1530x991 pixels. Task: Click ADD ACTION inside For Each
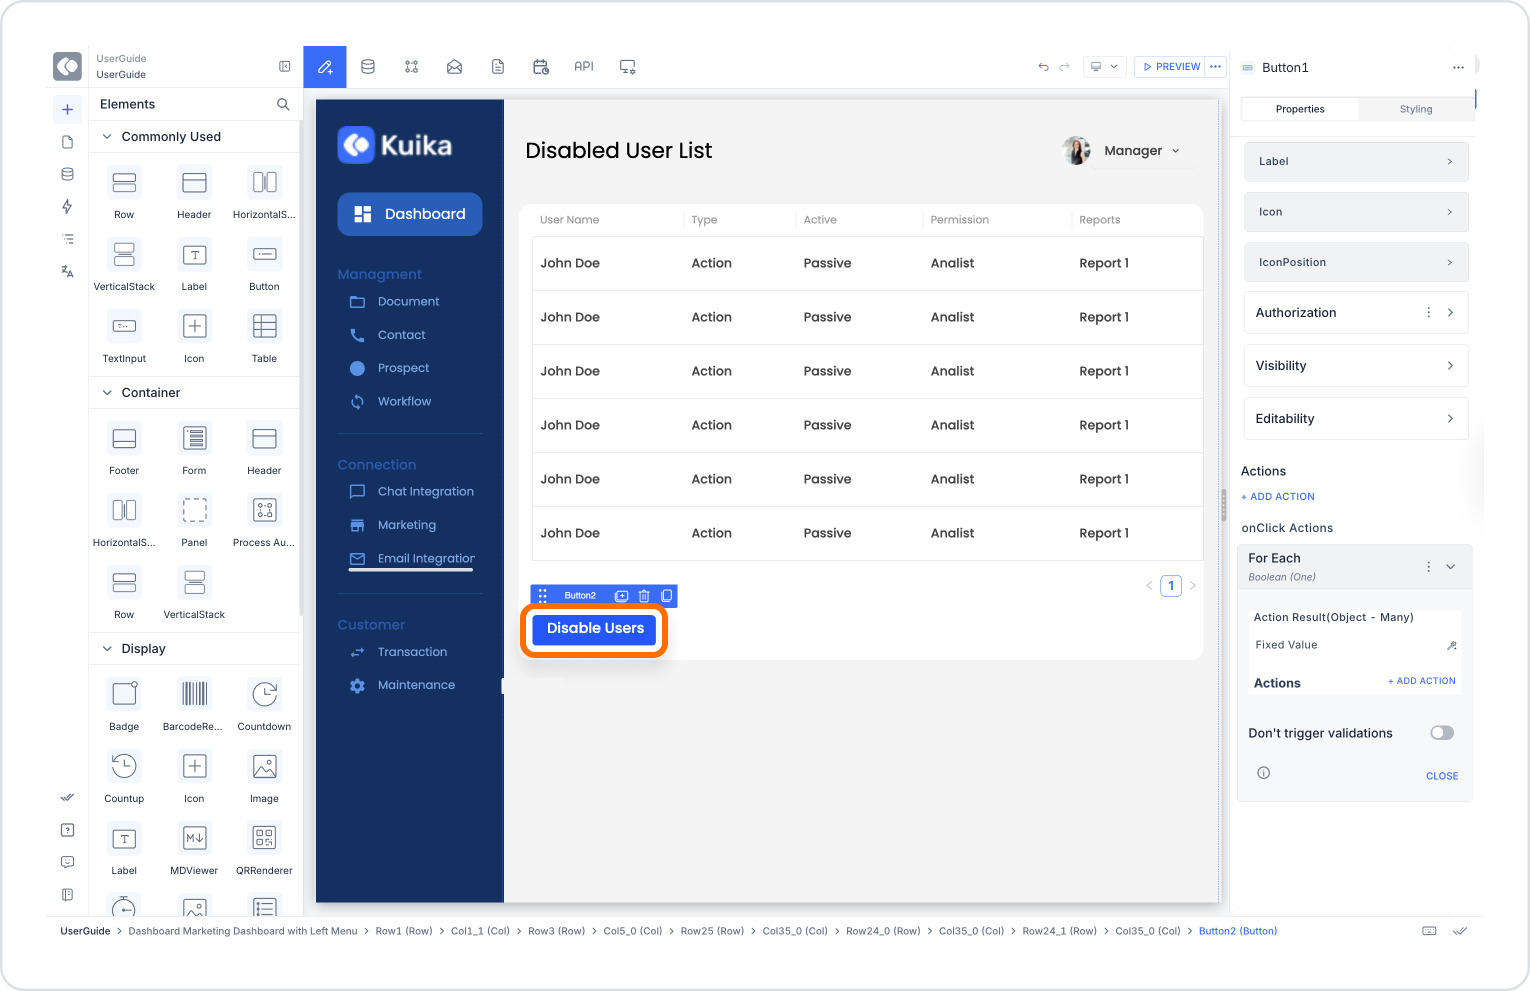(1422, 681)
